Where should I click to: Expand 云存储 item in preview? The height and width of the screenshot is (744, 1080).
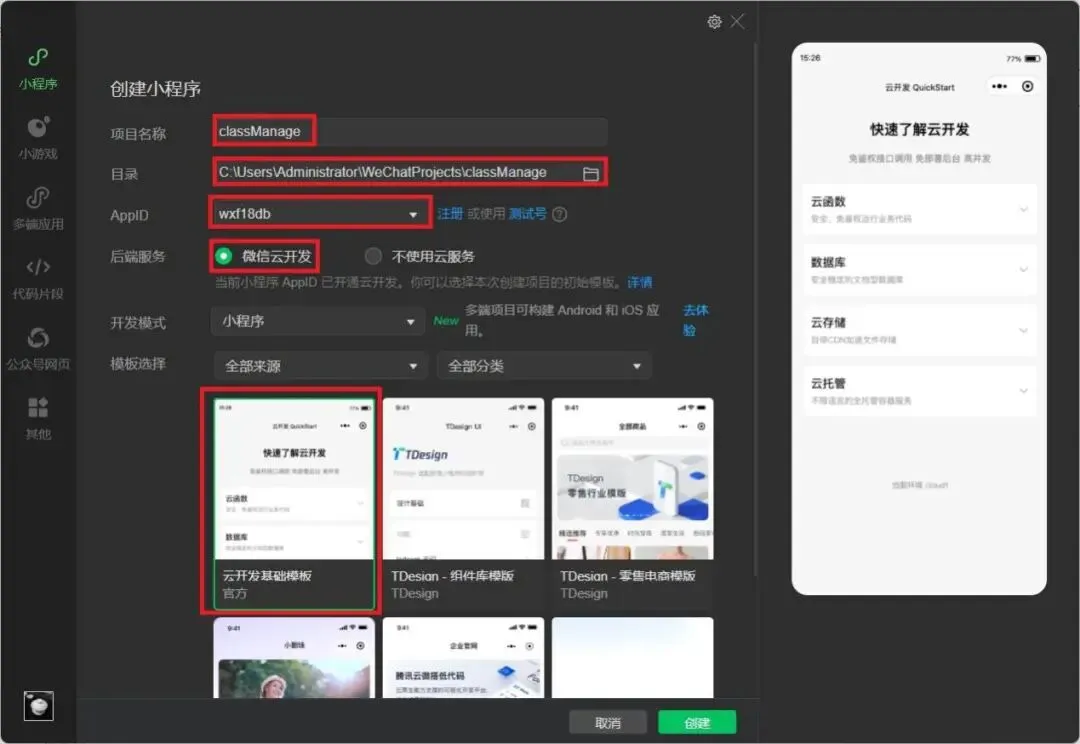click(920, 330)
